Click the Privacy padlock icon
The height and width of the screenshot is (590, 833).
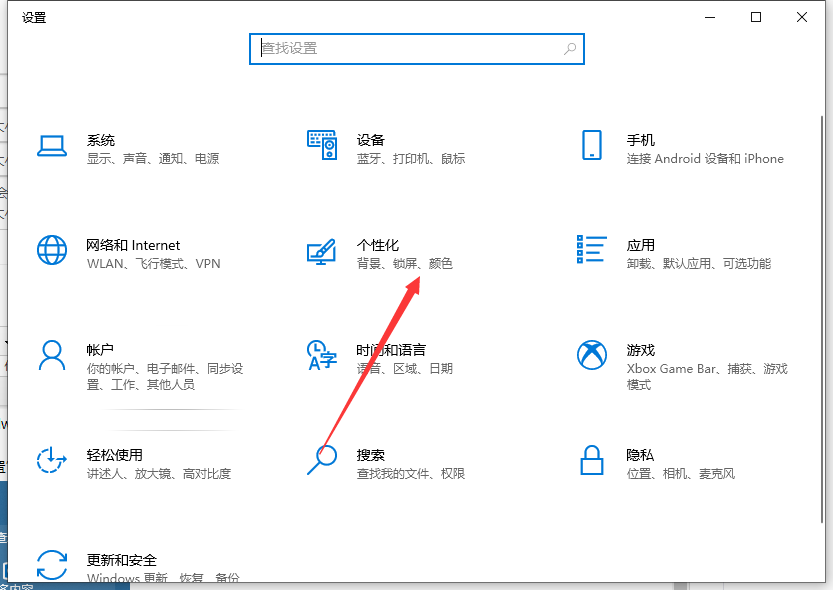tap(592, 460)
